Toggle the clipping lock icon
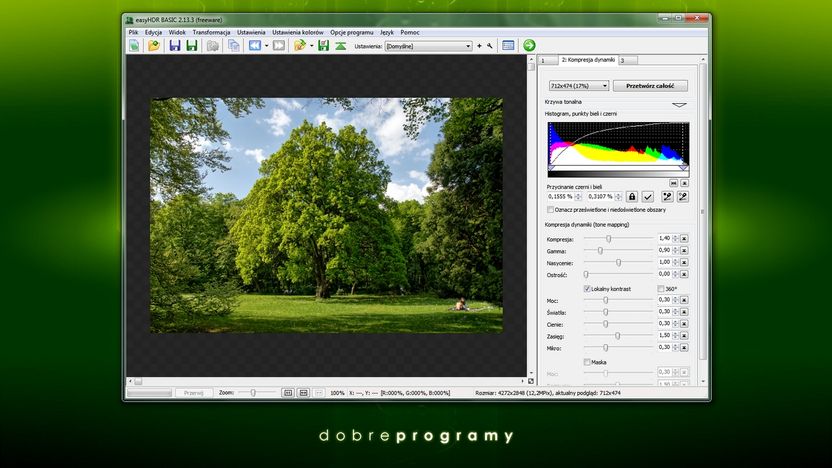 pyautogui.click(x=632, y=197)
